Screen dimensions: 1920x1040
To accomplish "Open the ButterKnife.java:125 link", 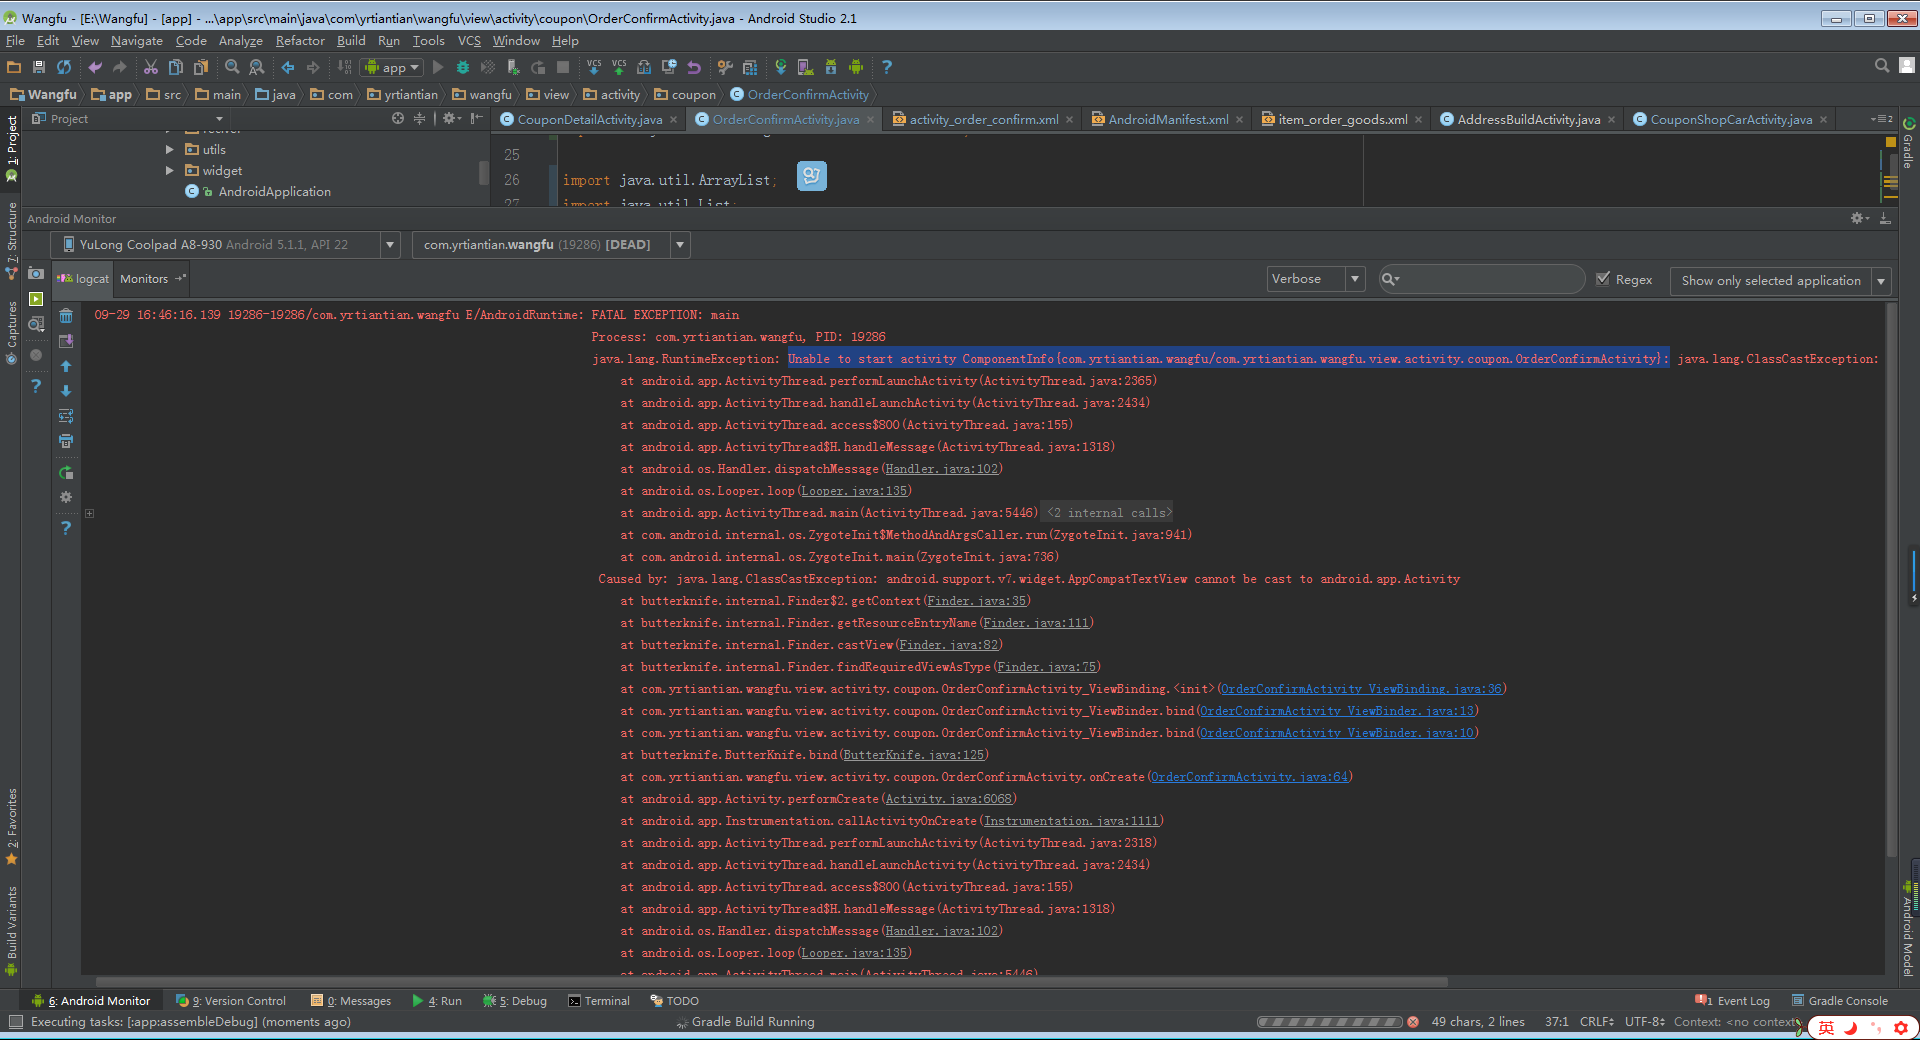I will coord(914,755).
